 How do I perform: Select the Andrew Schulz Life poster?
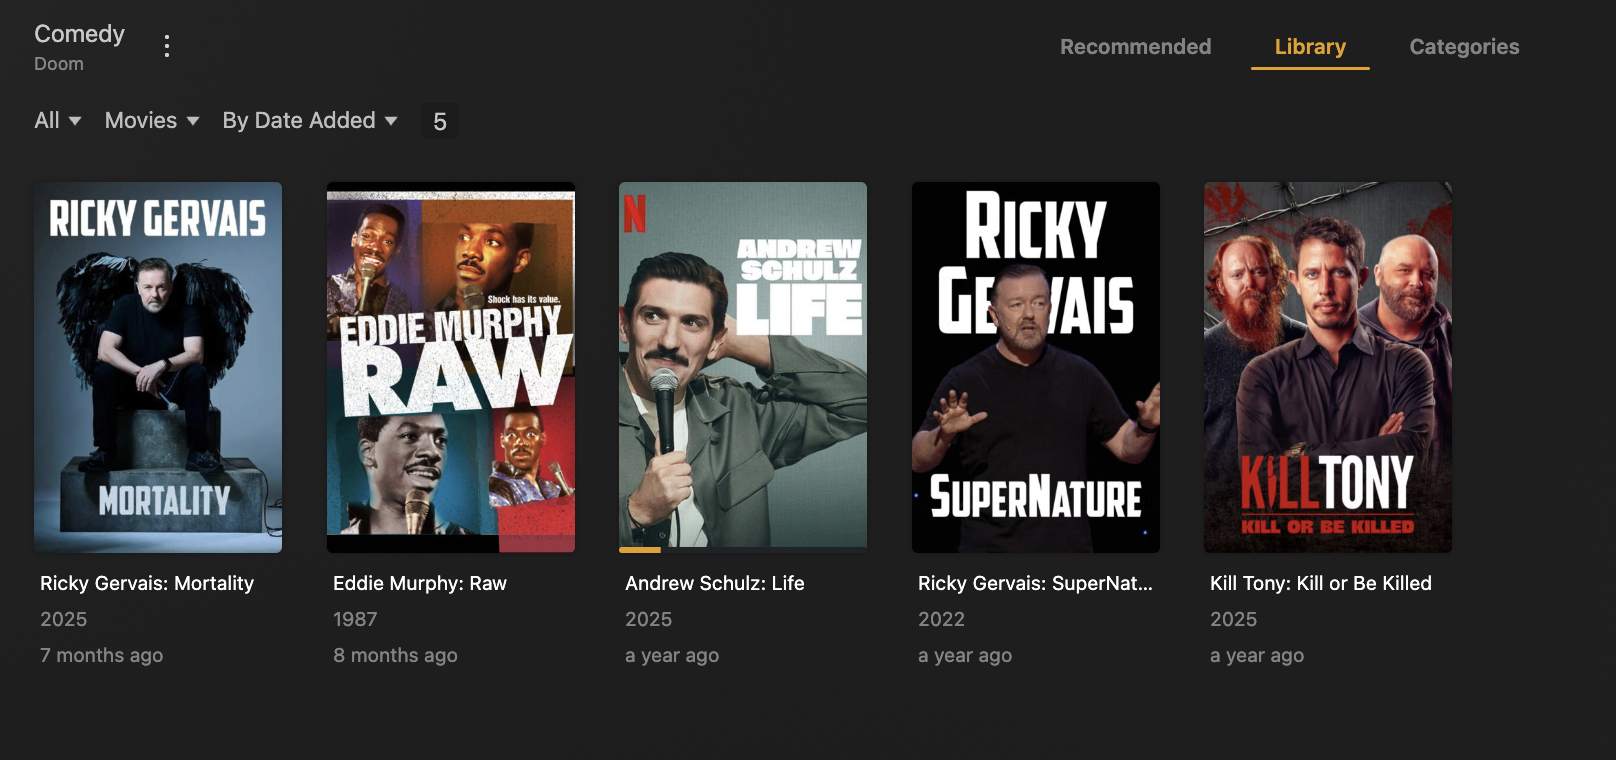tap(743, 367)
